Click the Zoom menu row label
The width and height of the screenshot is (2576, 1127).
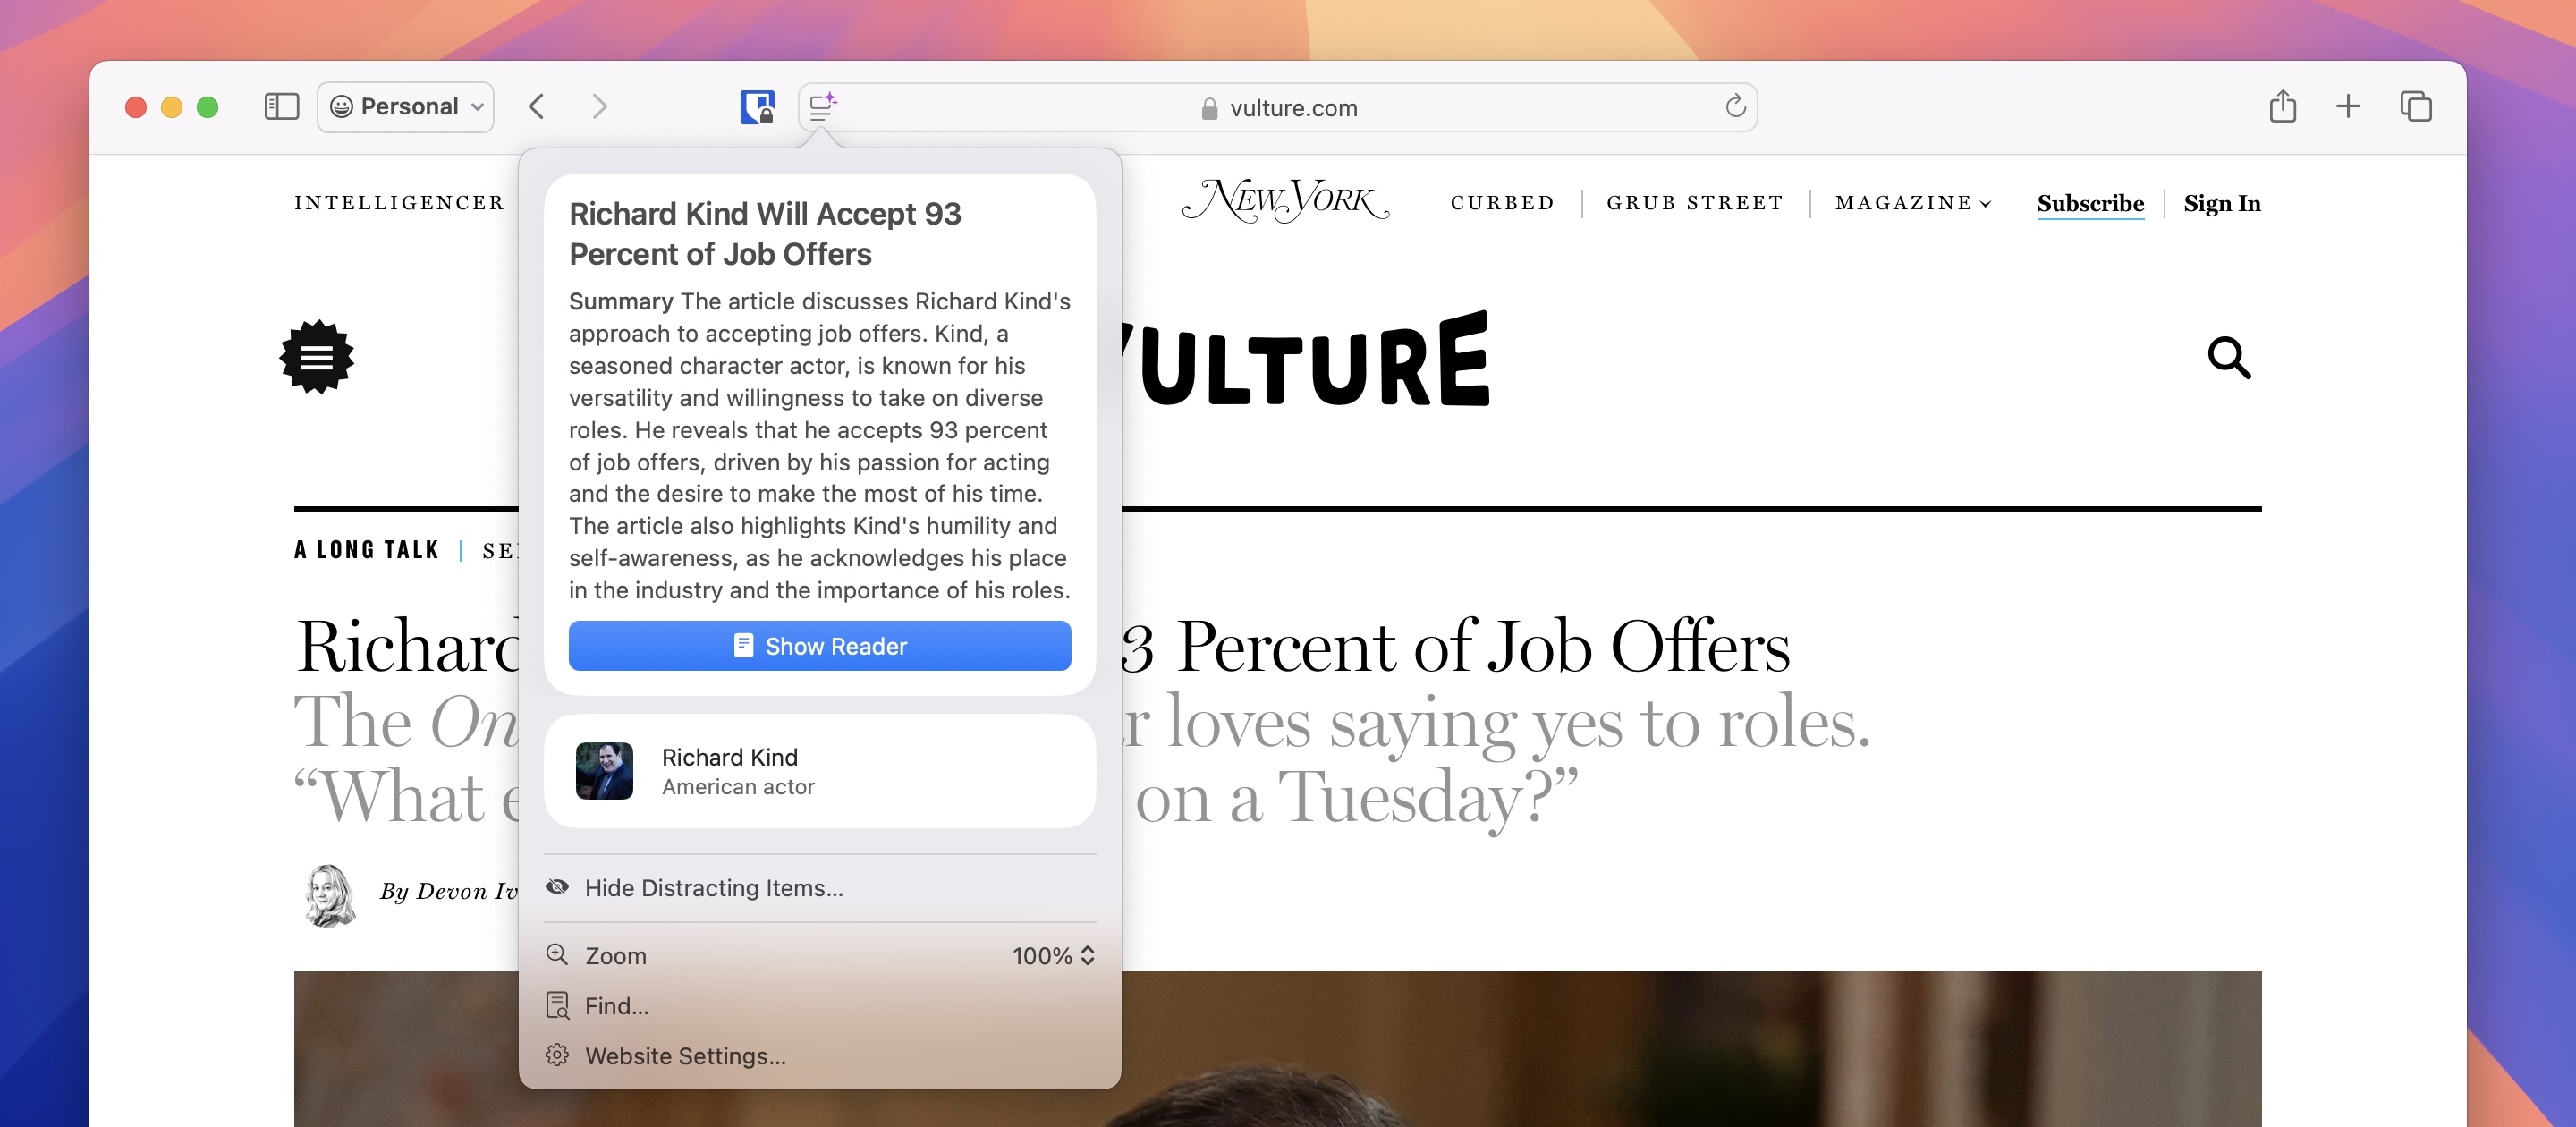coord(616,956)
